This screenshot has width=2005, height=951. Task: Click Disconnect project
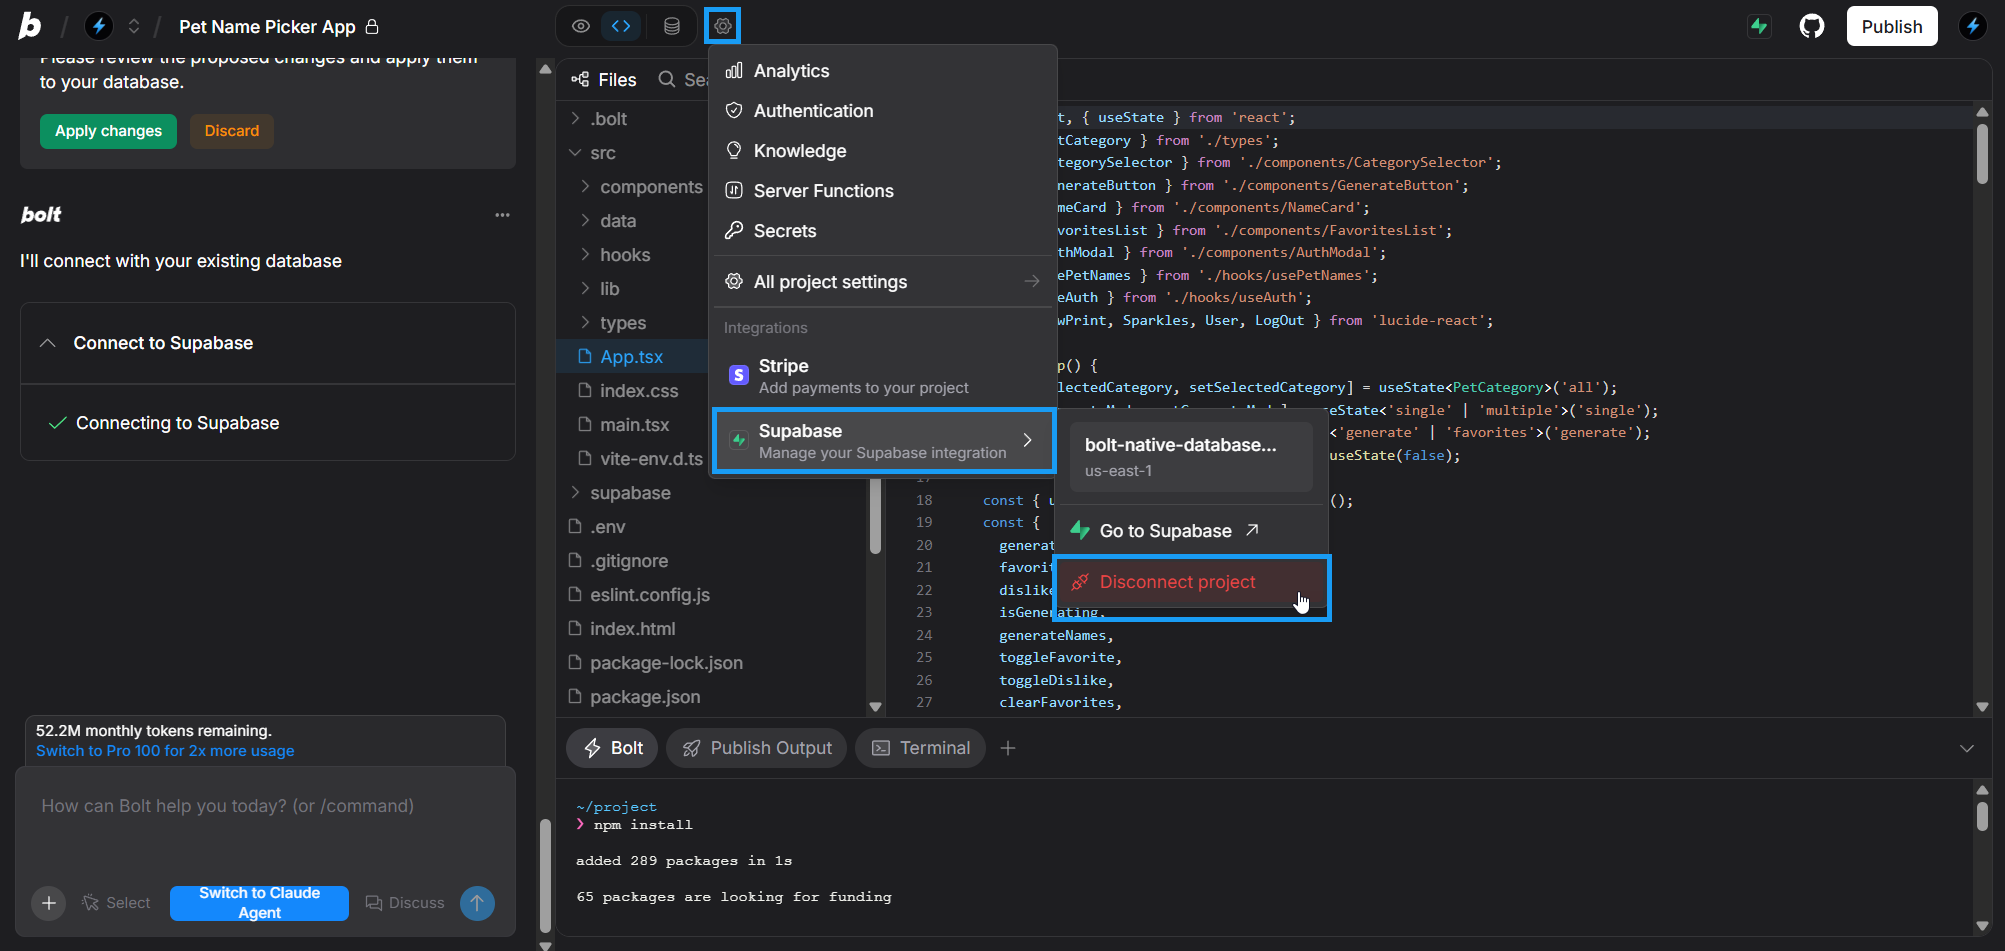click(1177, 582)
